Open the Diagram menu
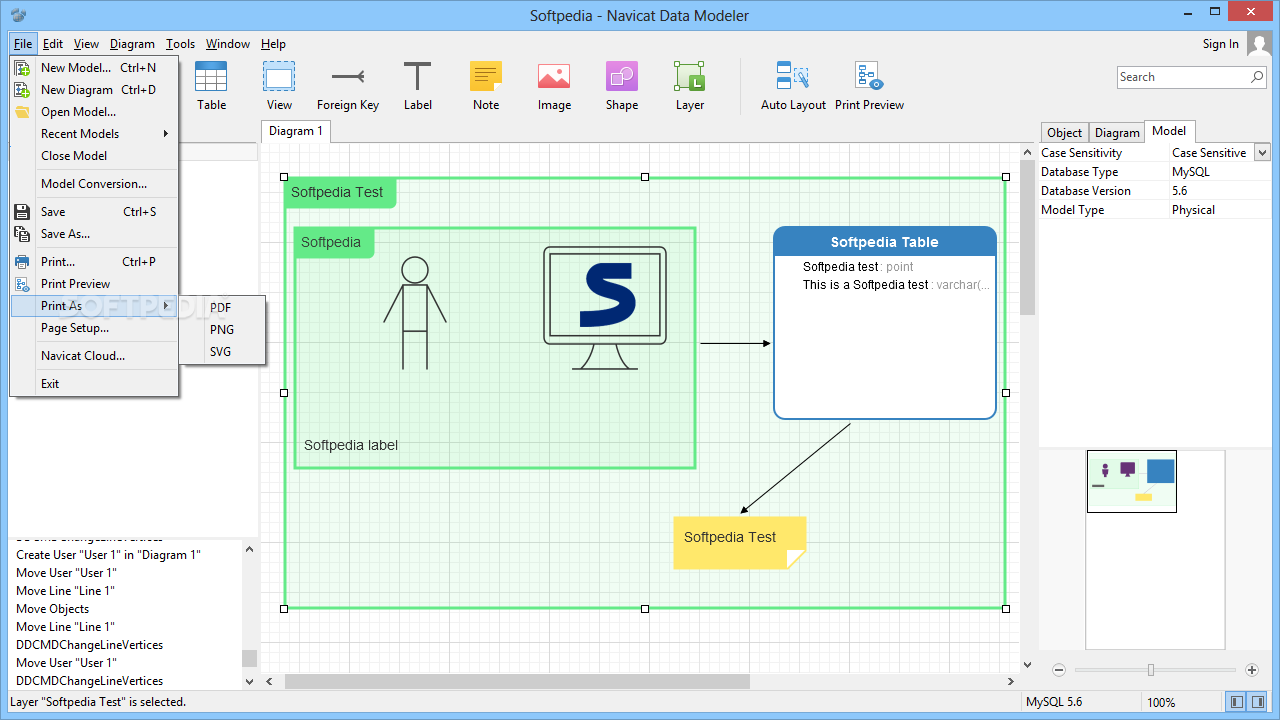This screenshot has height=720, width=1280. pyautogui.click(x=132, y=44)
